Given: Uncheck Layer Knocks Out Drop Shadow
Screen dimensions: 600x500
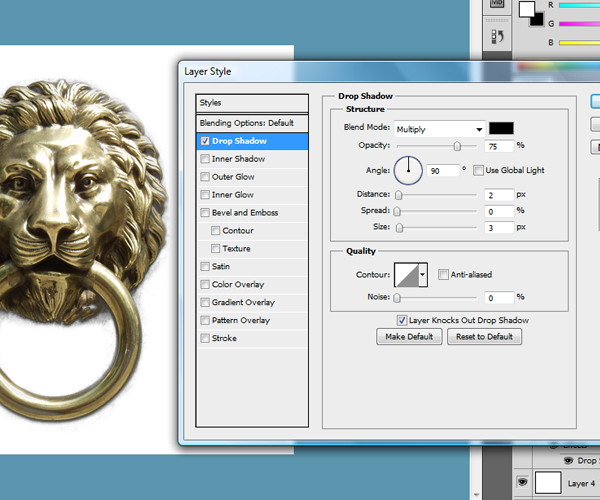Looking at the screenshot, I should pos(401,320).
